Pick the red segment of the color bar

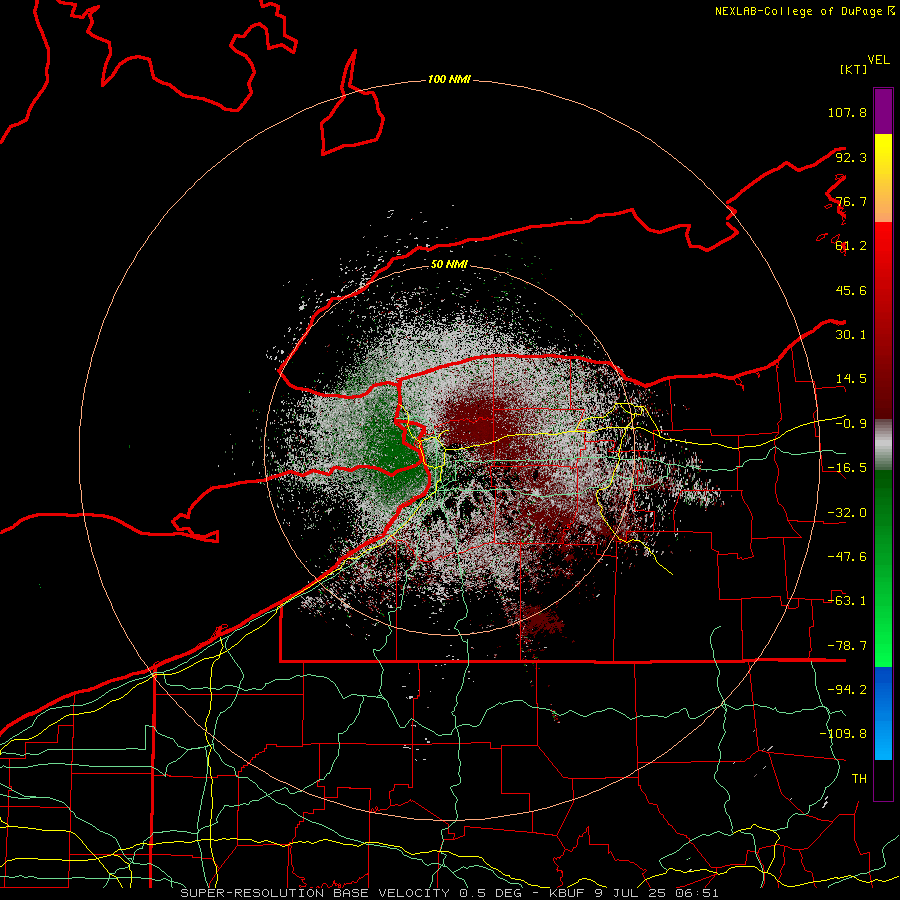(x=883, y=320)
